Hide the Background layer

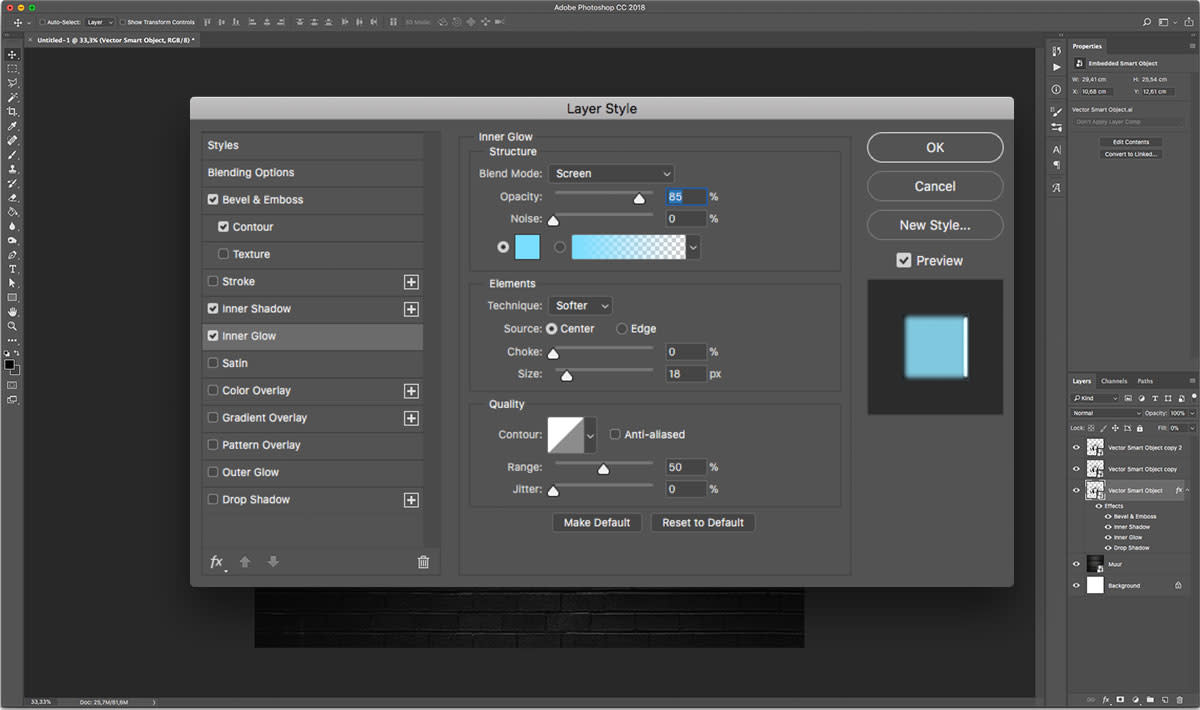pos(1076,585)
